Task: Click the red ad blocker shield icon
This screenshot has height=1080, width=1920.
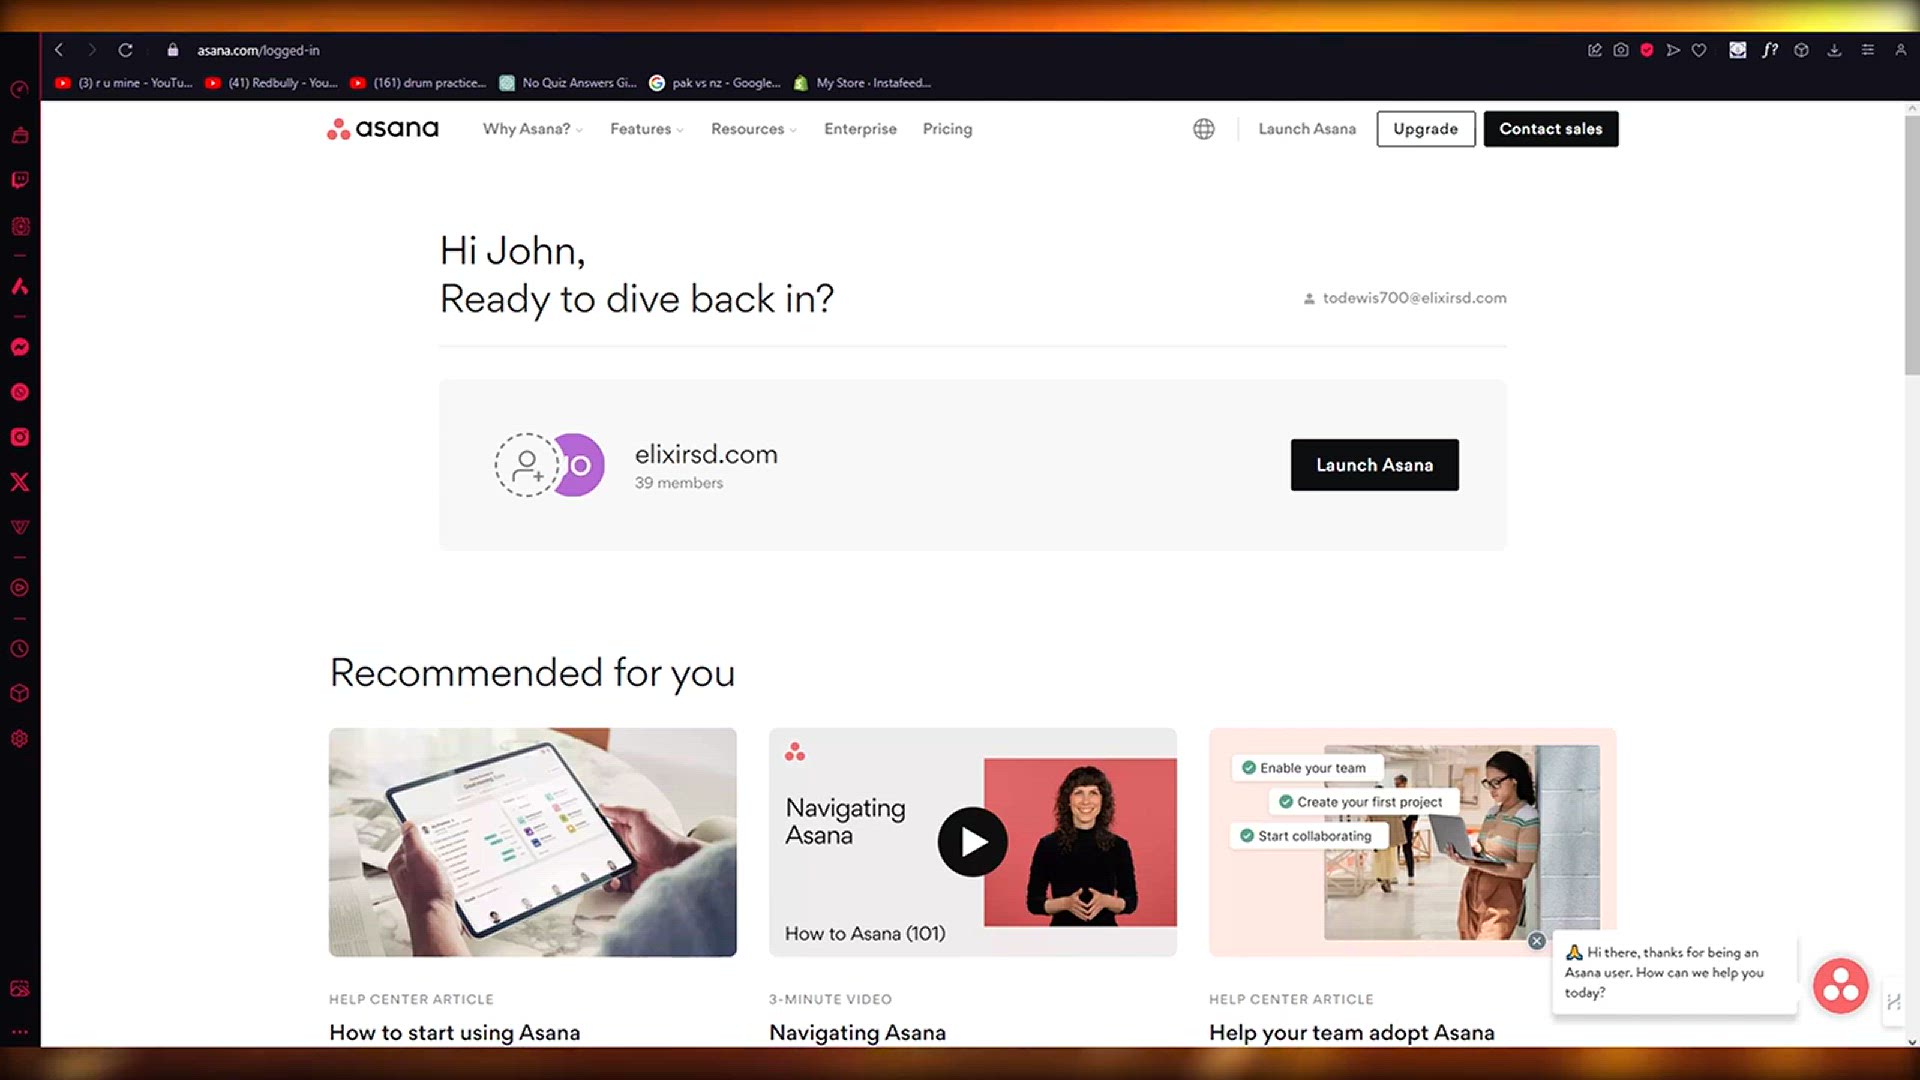Action: (x=1647, y=50)
